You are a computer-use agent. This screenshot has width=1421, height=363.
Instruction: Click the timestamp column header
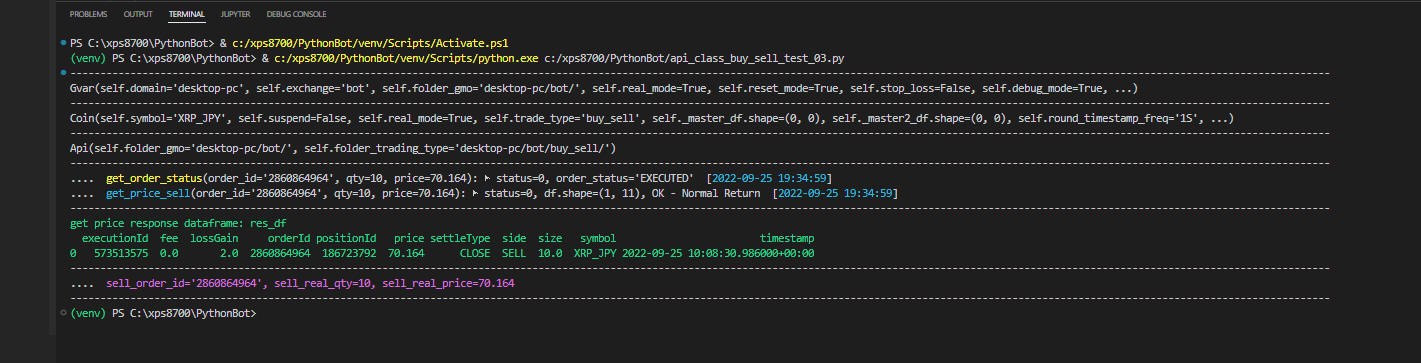click(787, 239)
